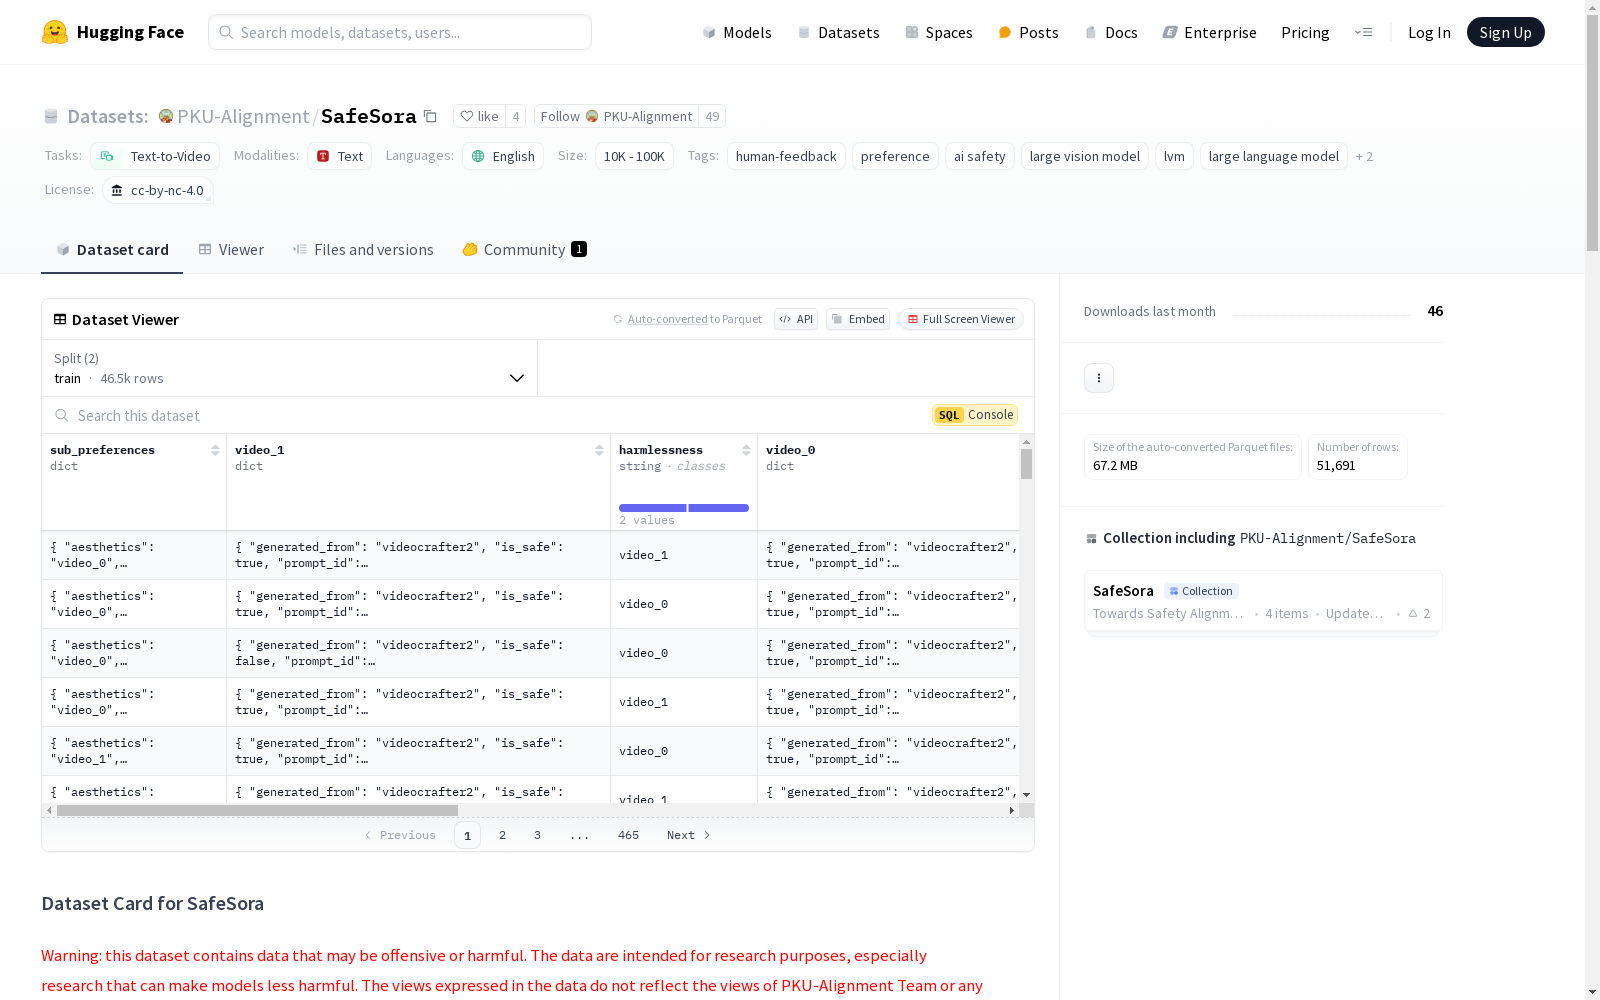Click the Embed button
This screenshot has height=1000, width=1600.
858,319
